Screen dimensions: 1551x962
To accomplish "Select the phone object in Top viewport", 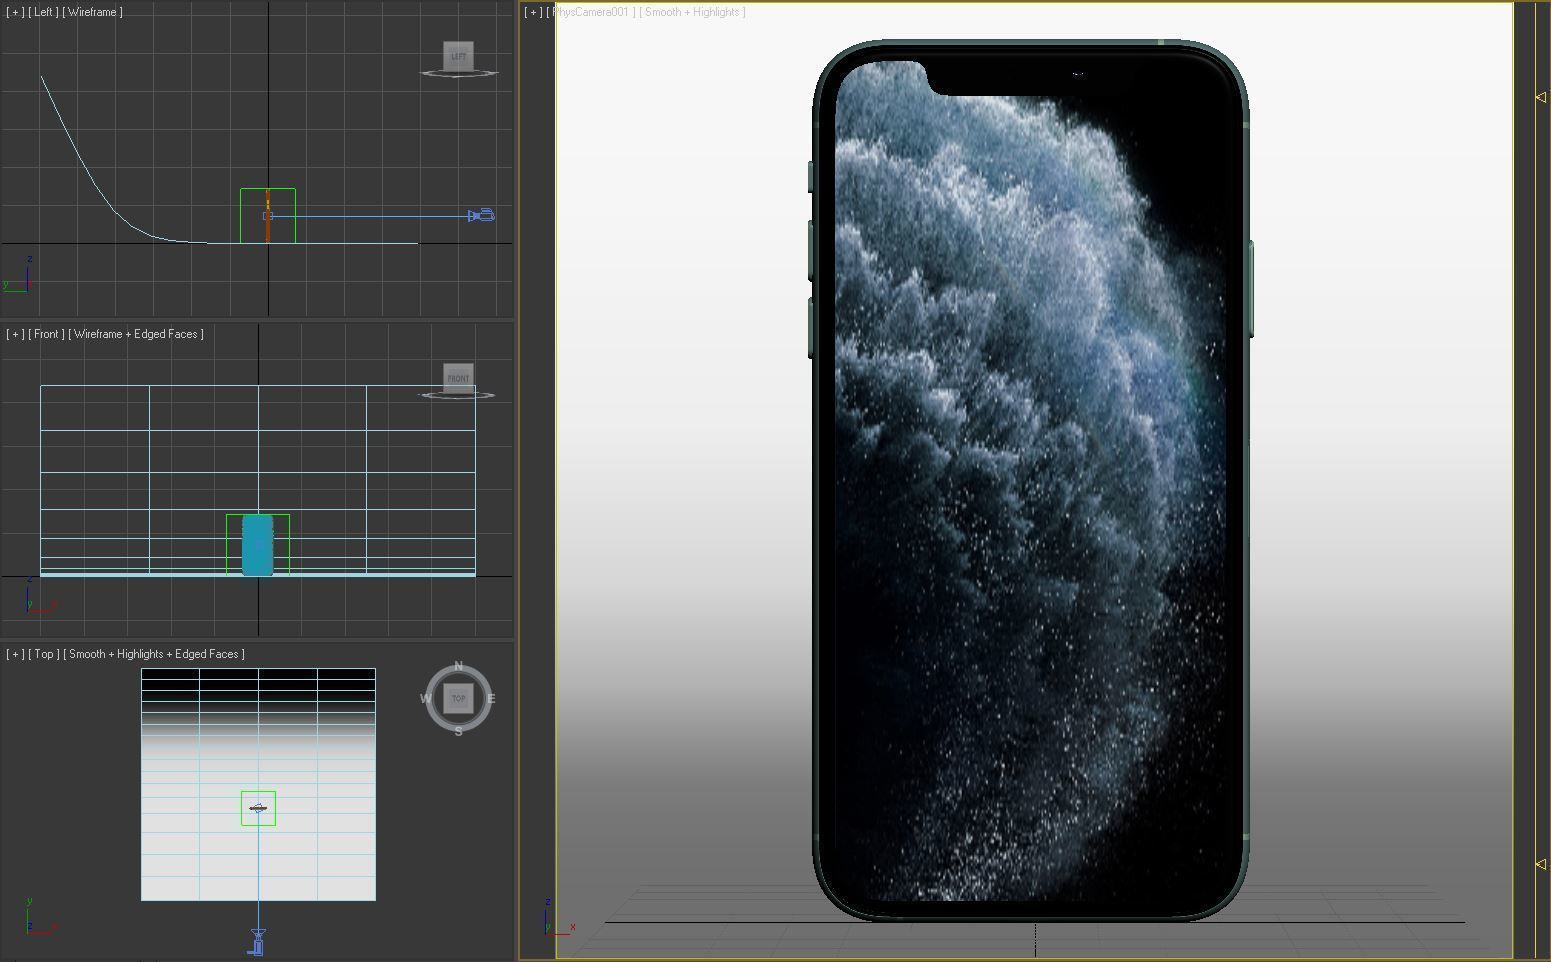I will pos(258,808).
